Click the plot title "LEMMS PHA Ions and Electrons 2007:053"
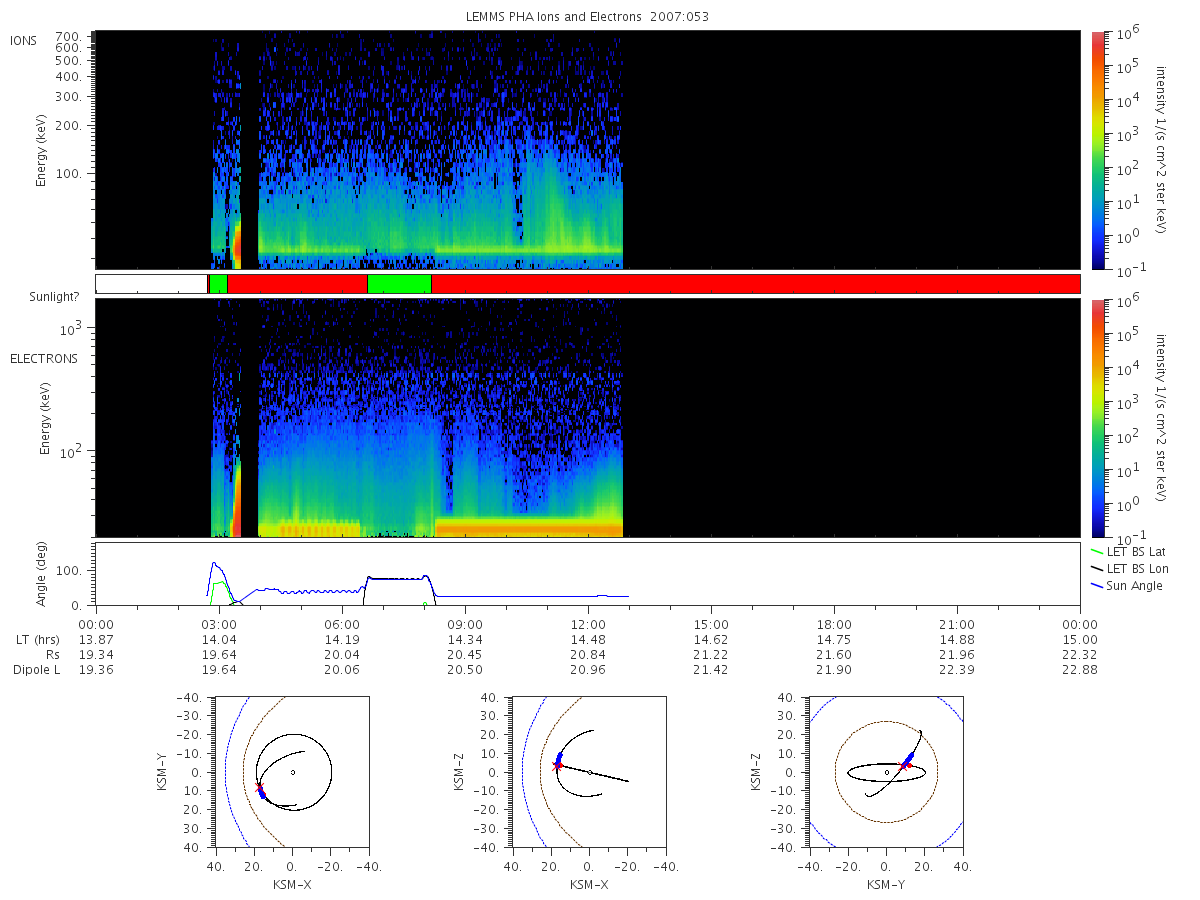This screenshot has width=1200, height=900. coord(588,17)
